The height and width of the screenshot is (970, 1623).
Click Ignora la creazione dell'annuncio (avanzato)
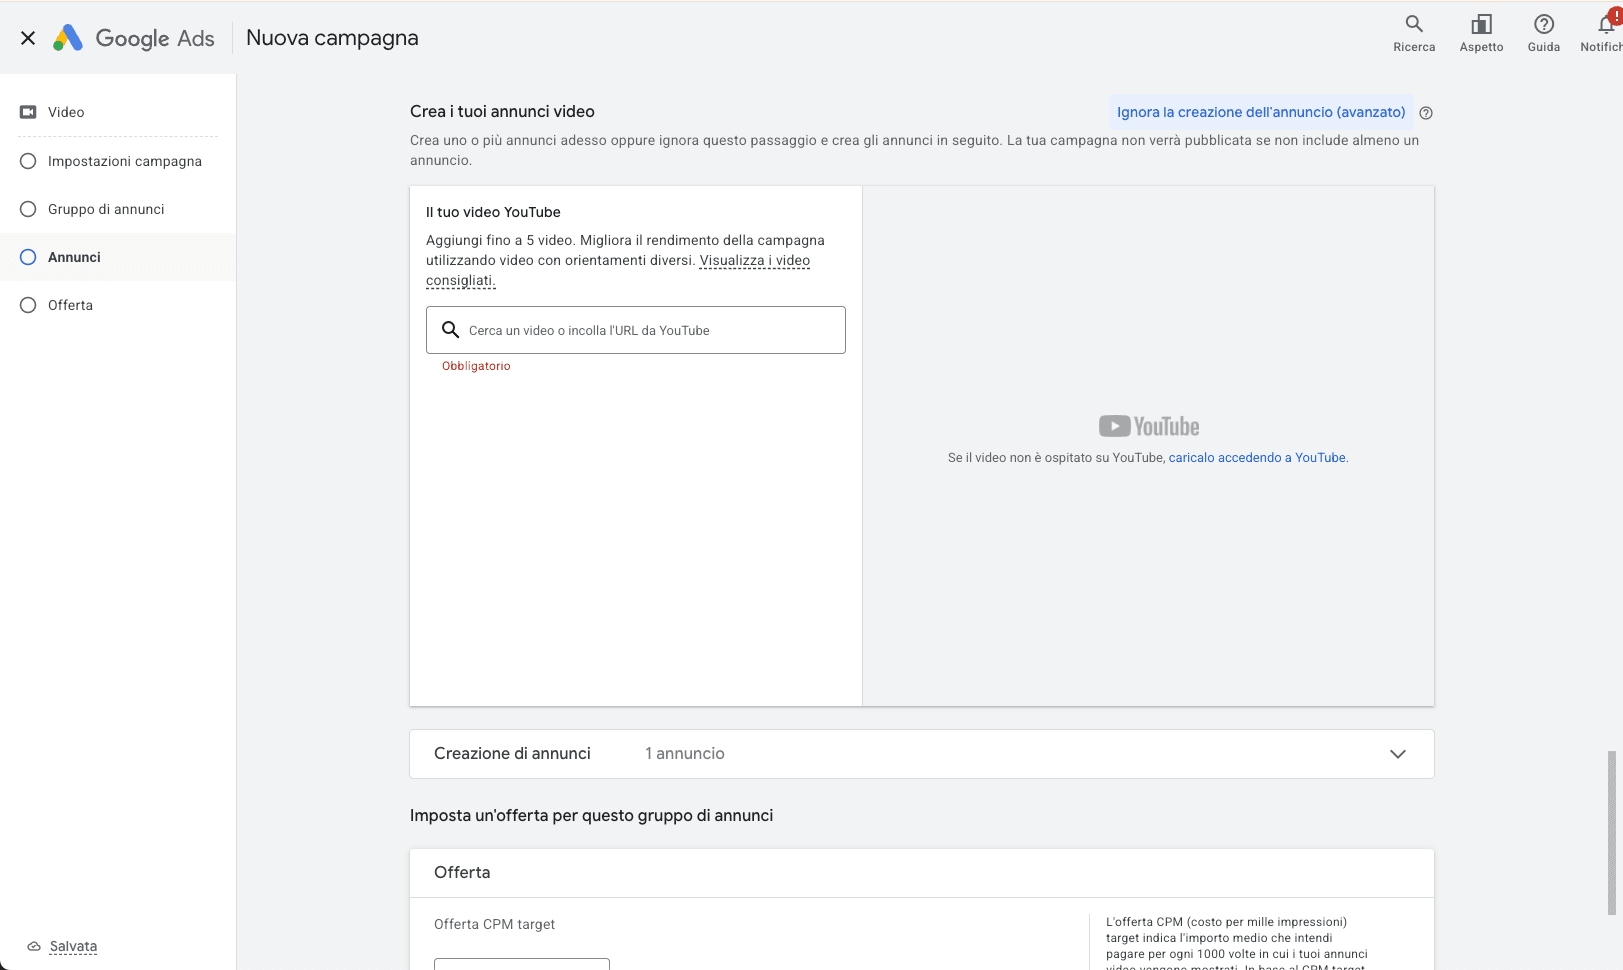point(1261,112)
